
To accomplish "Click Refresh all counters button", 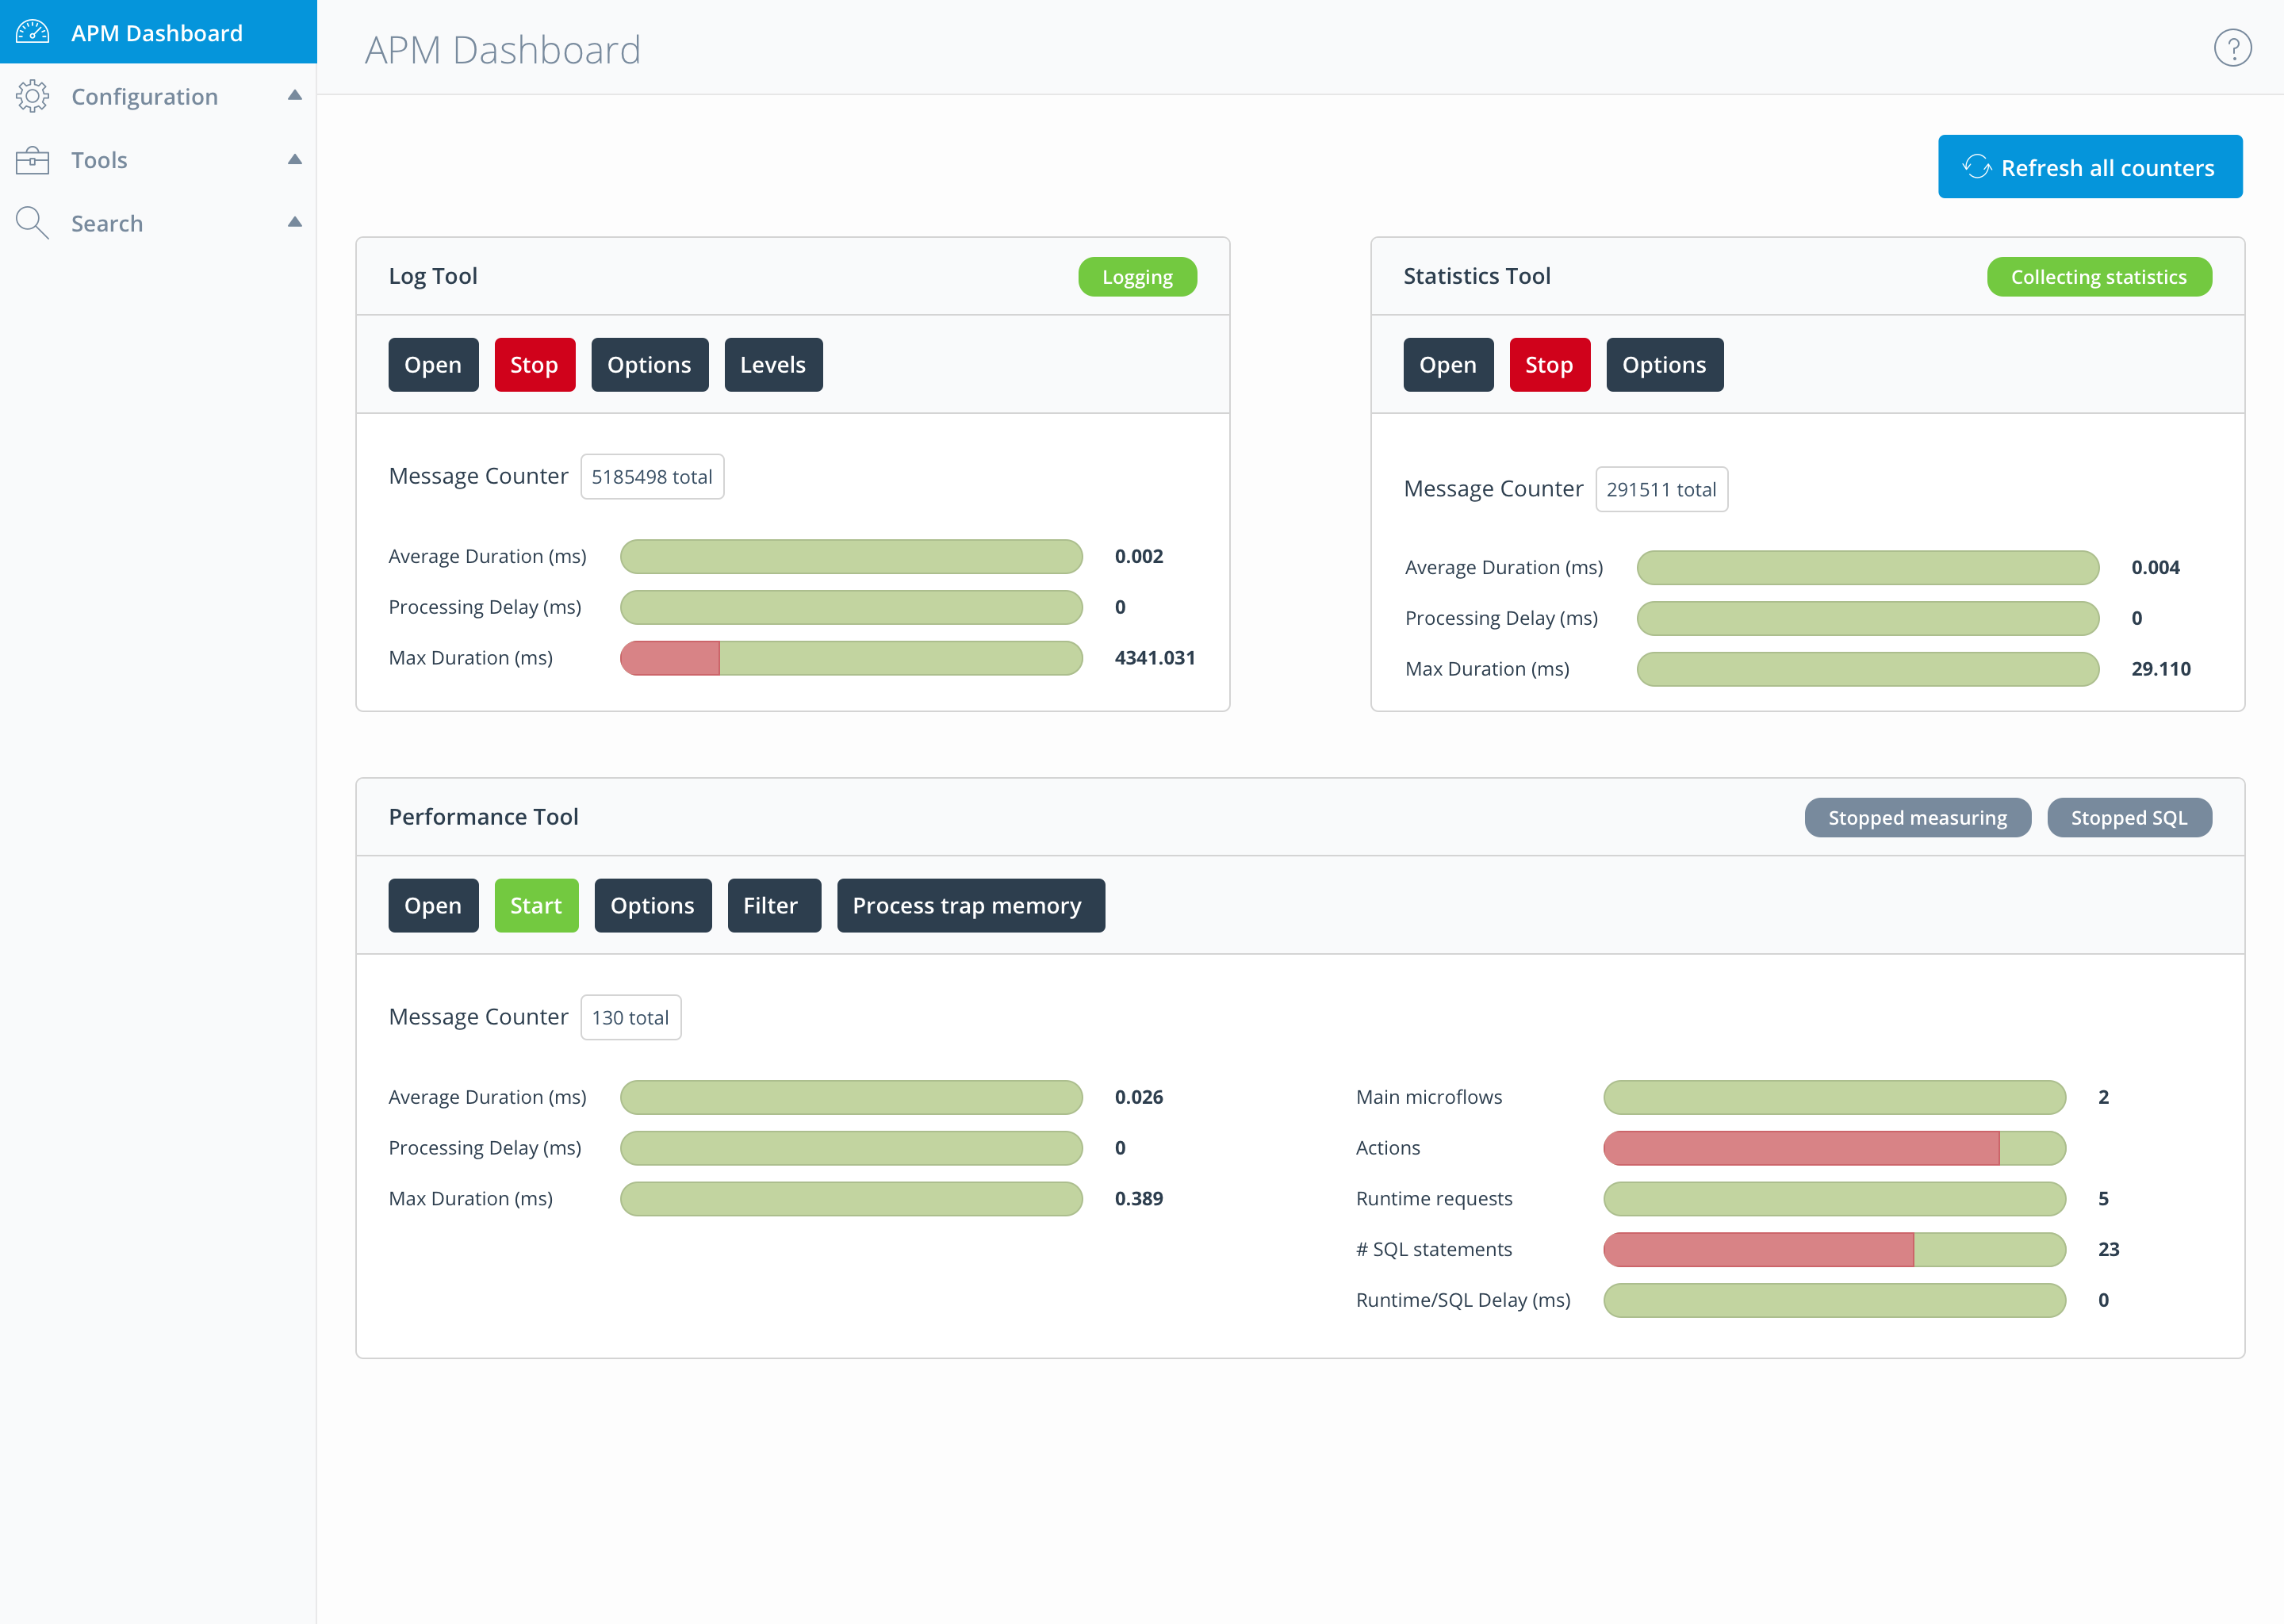I will [2090, 167].
